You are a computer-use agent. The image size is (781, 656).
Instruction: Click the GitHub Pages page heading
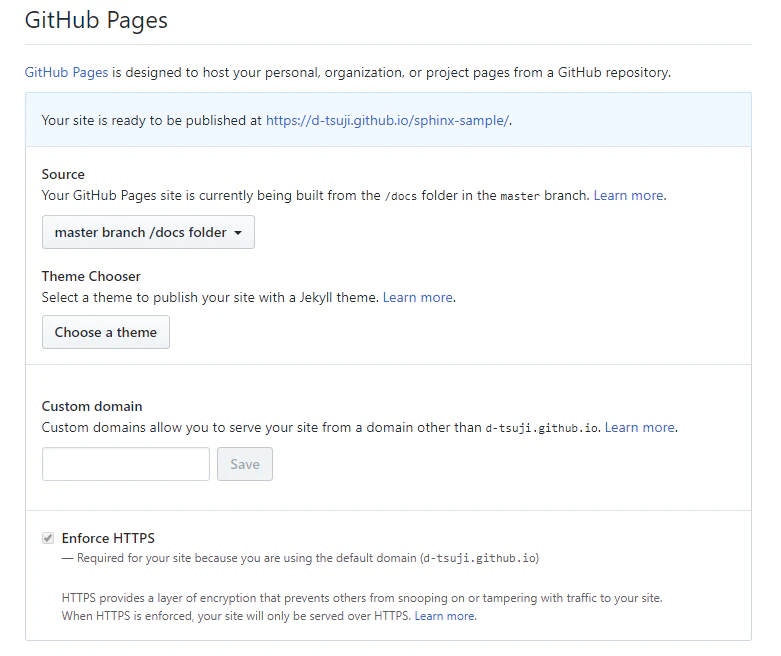pos(96,20)
